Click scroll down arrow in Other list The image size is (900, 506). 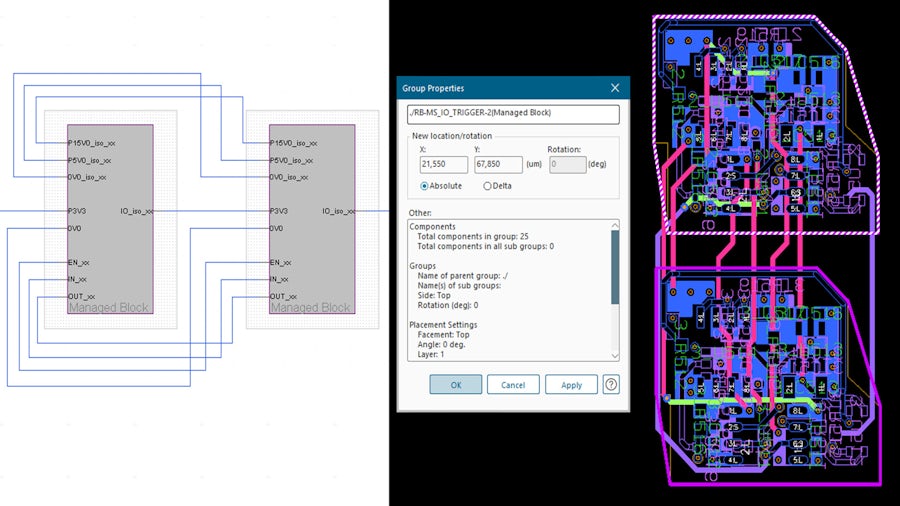[x=615, y=355]
